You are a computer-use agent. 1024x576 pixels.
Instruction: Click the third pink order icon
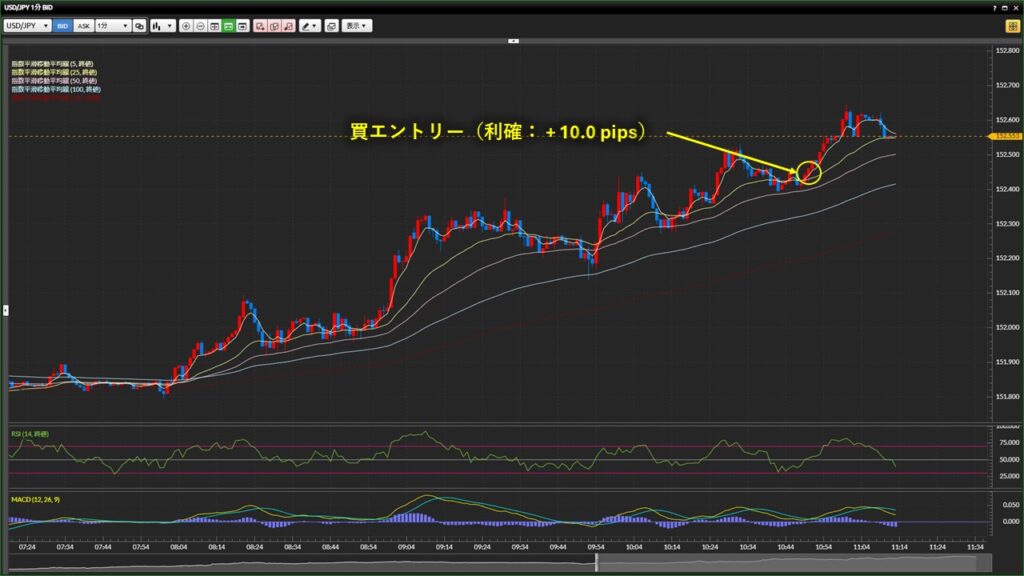pos(287,25)
